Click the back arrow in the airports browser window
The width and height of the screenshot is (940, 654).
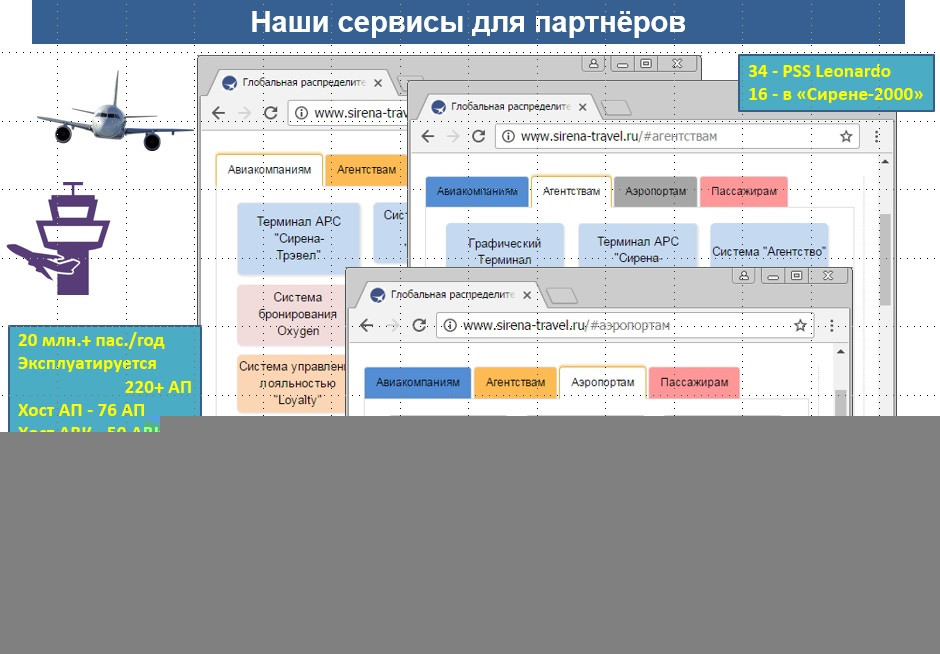click(366, 326)
